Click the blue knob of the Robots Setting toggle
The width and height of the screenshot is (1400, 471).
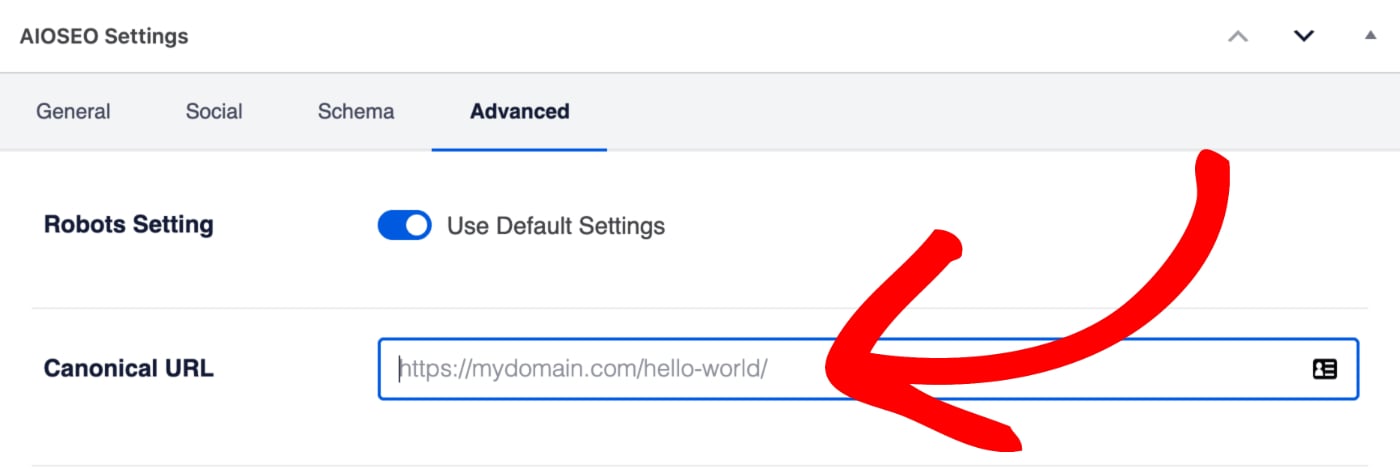(416, 225)
